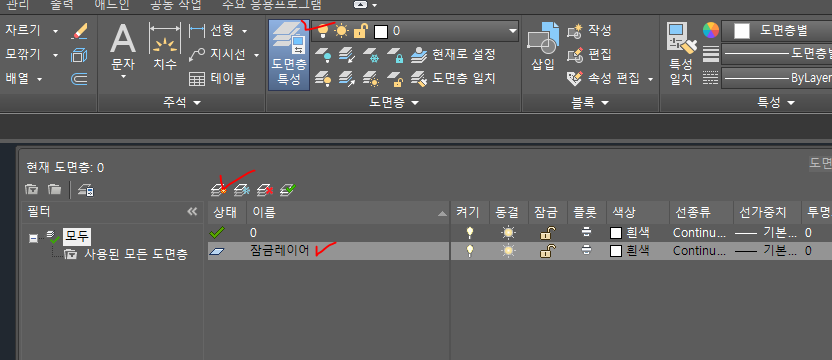Click white color swatch for layer 0

tap(616, 233)
